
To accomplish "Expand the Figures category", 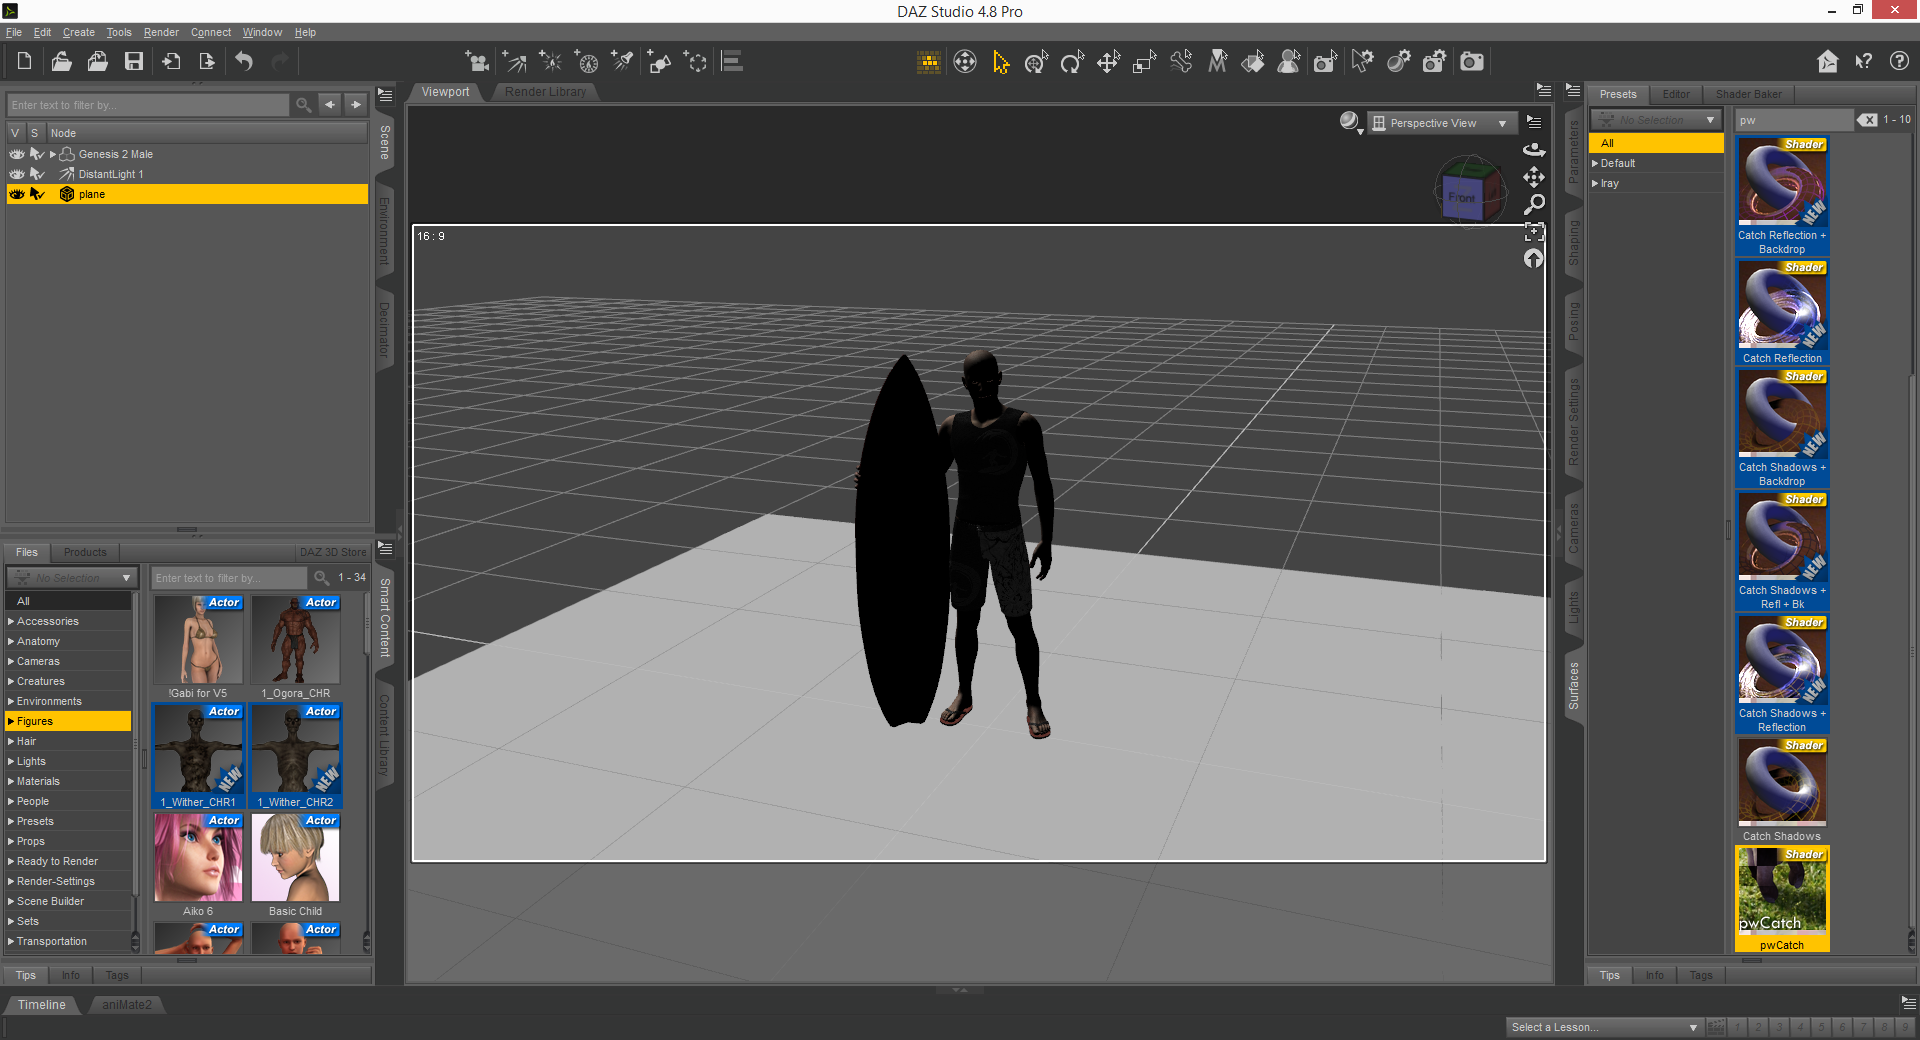I will tap(11, 721).
